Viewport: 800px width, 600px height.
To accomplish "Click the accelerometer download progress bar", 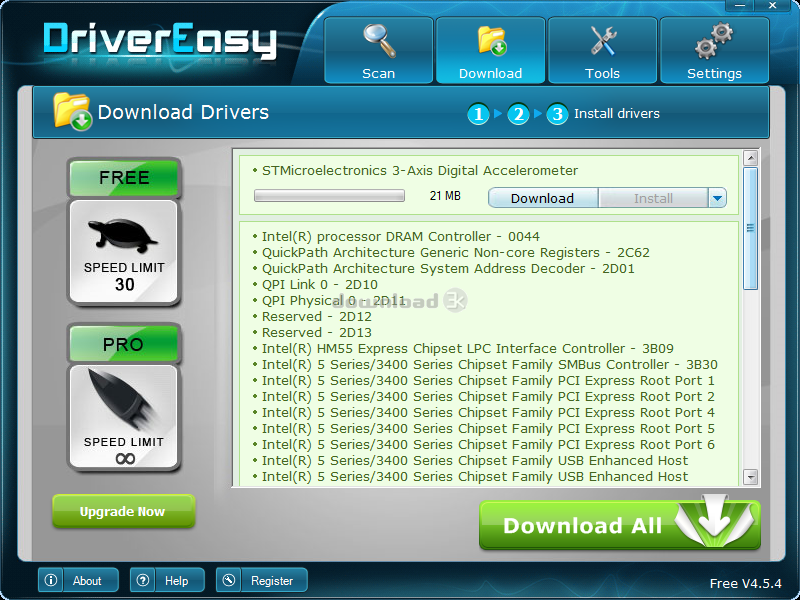I will tap(329, 196).
